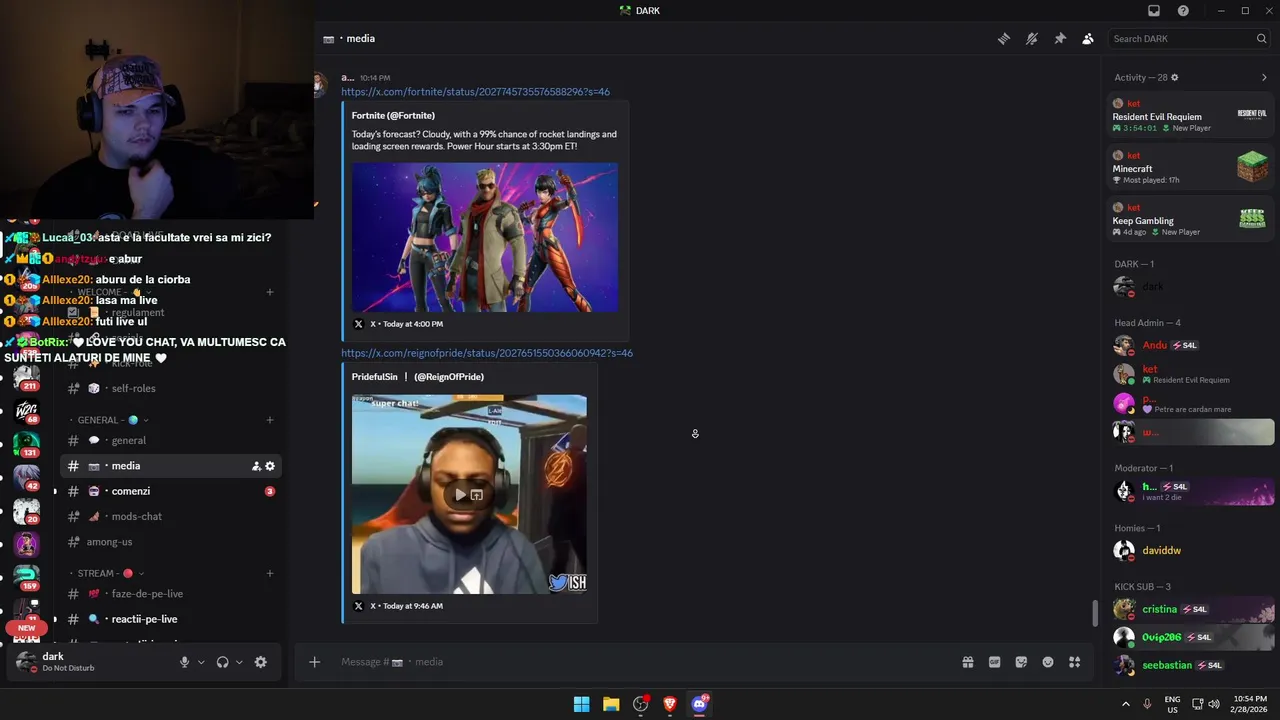Collapse the GENERAL category

[113, 420]
